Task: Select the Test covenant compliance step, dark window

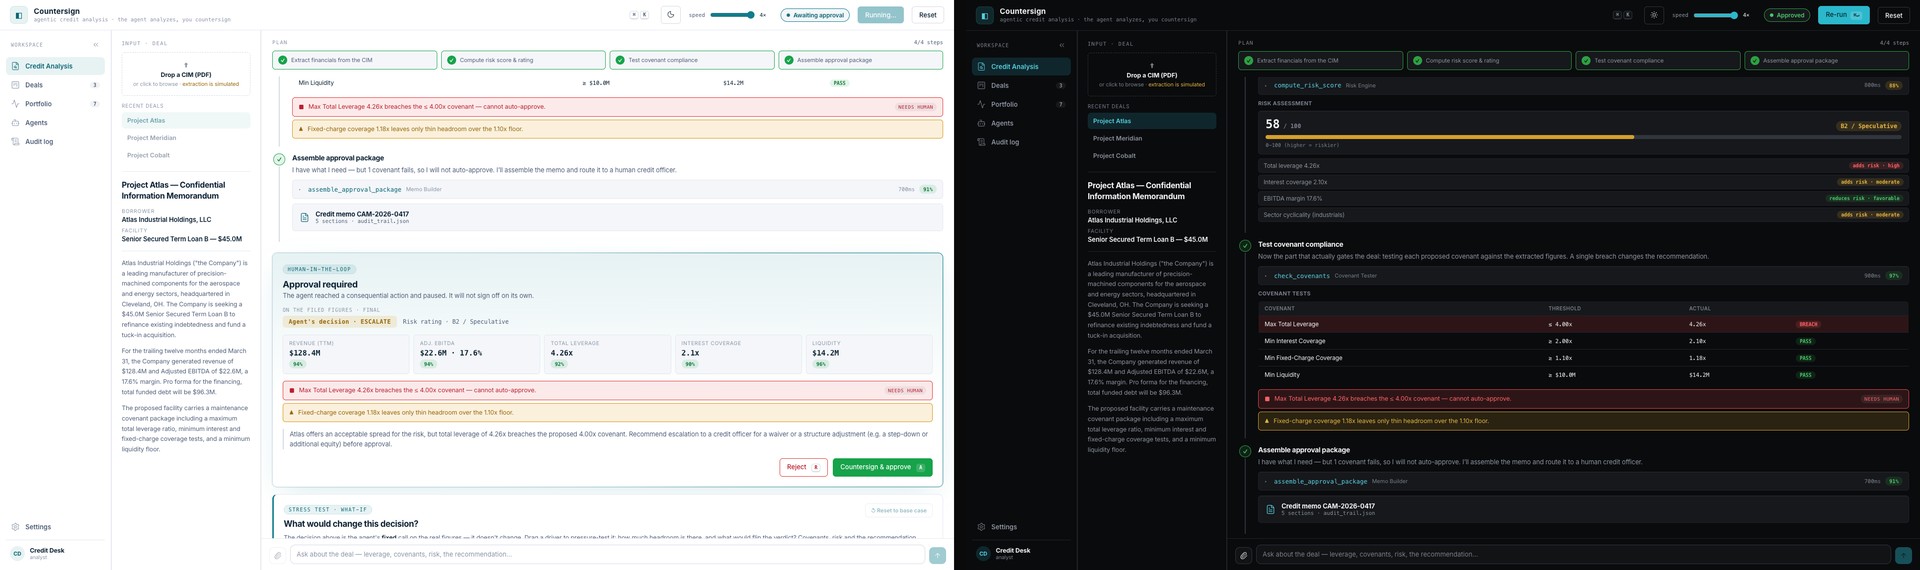Action: [1658, 60]
